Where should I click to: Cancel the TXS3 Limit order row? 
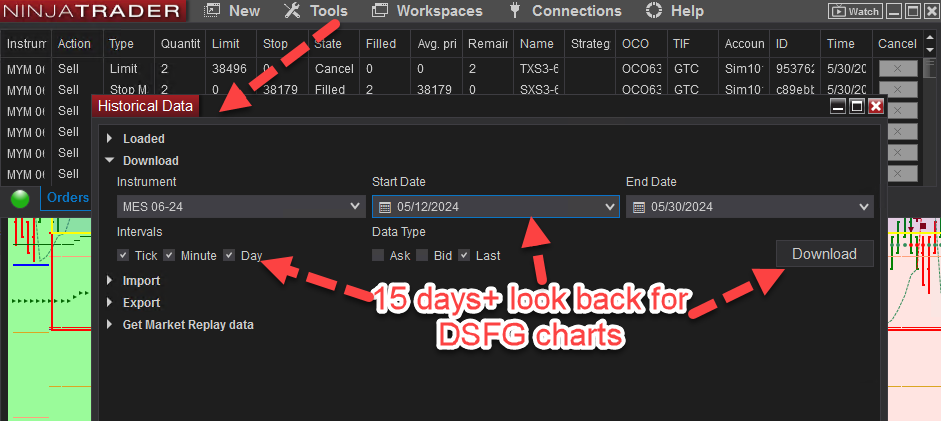tap(898, 69)
